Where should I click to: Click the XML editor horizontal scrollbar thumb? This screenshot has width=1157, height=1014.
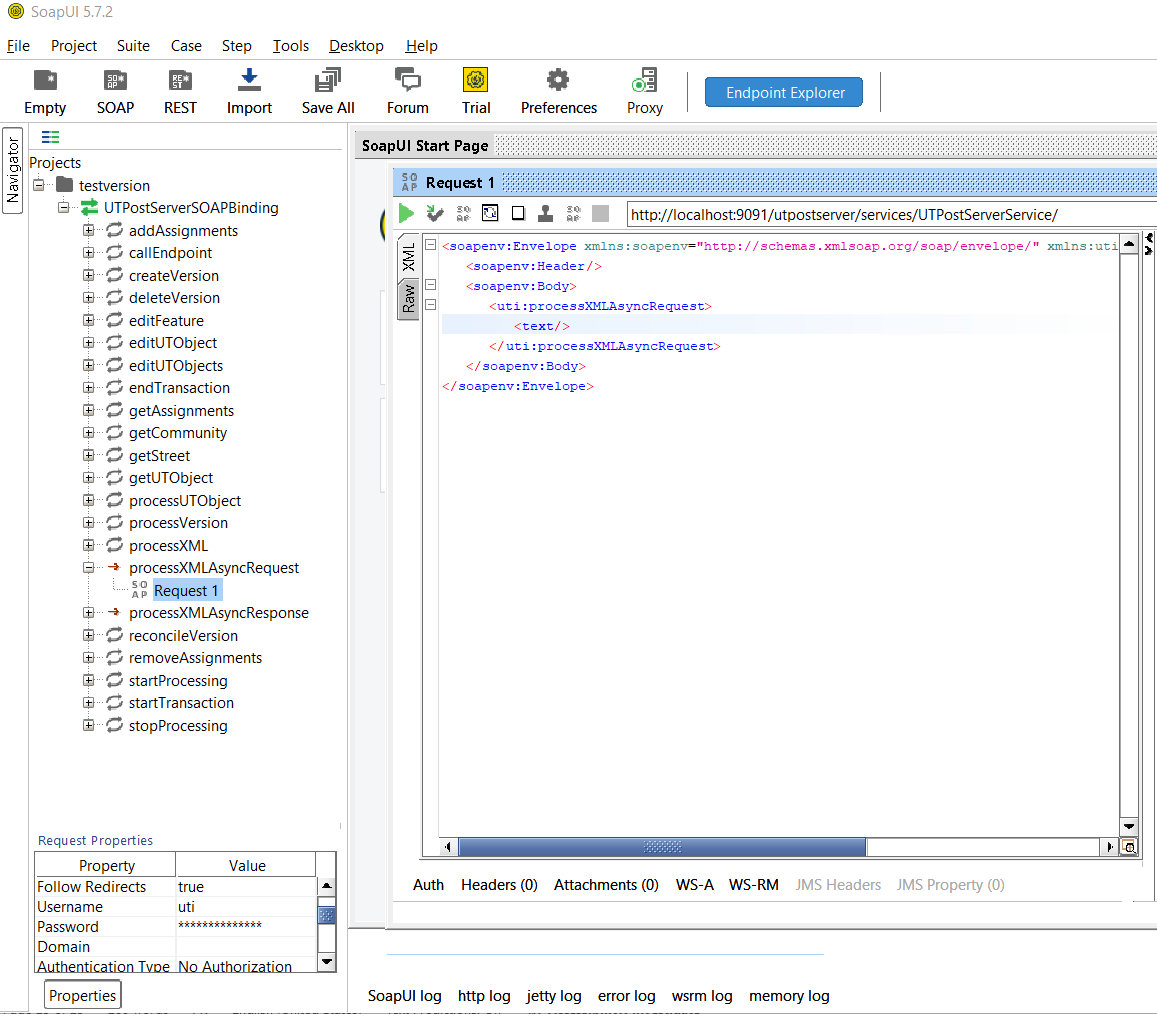(x=662, y=847)
